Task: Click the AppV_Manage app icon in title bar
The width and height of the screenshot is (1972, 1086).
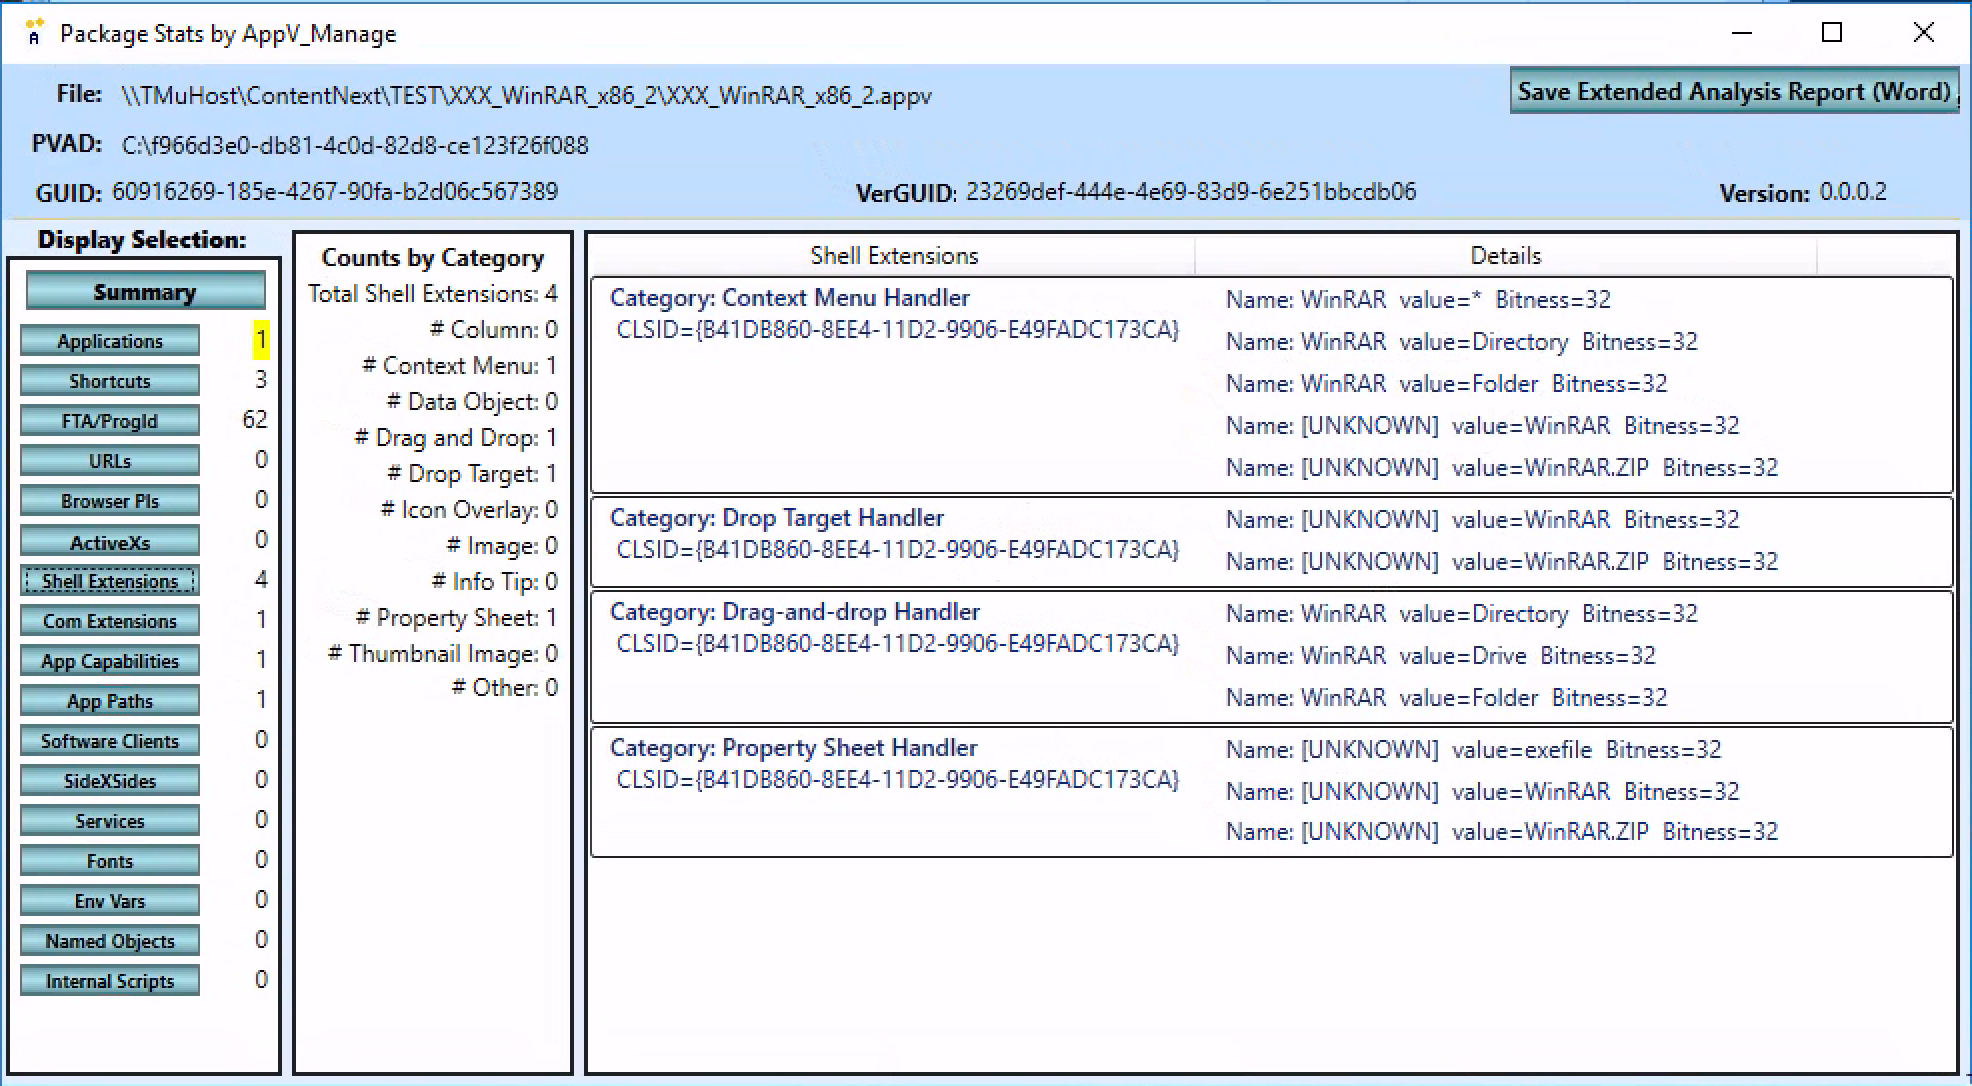Action: (34, 33)
